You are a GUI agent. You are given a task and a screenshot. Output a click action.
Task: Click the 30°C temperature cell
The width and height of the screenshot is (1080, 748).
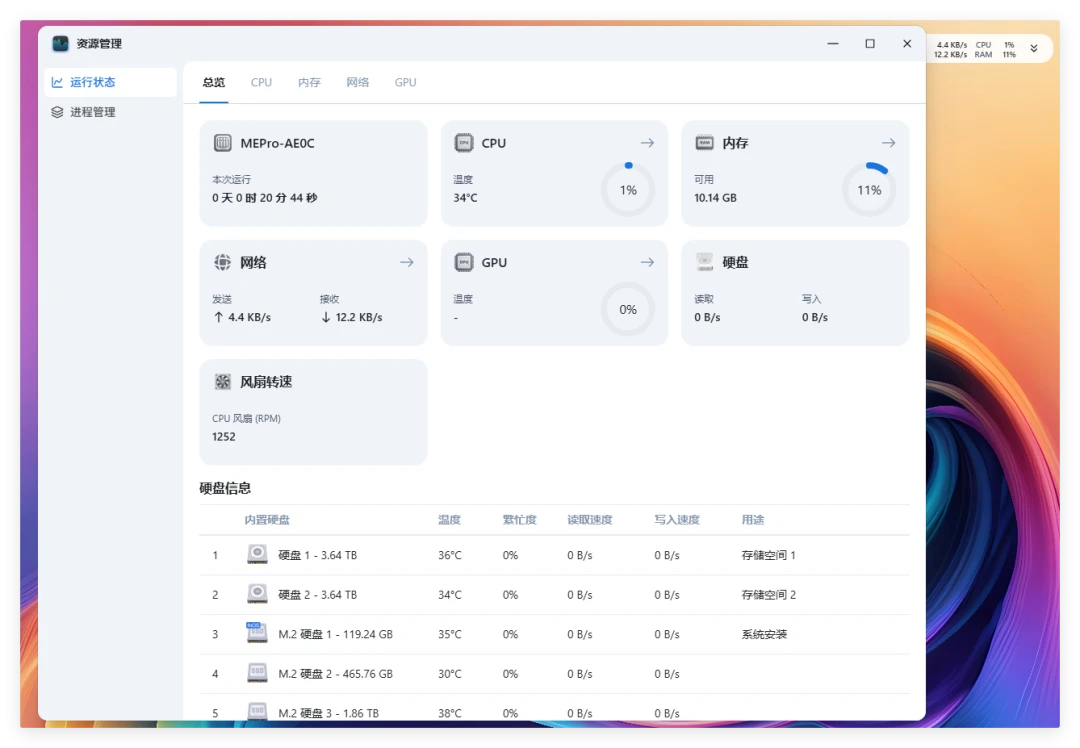(450, 674)
